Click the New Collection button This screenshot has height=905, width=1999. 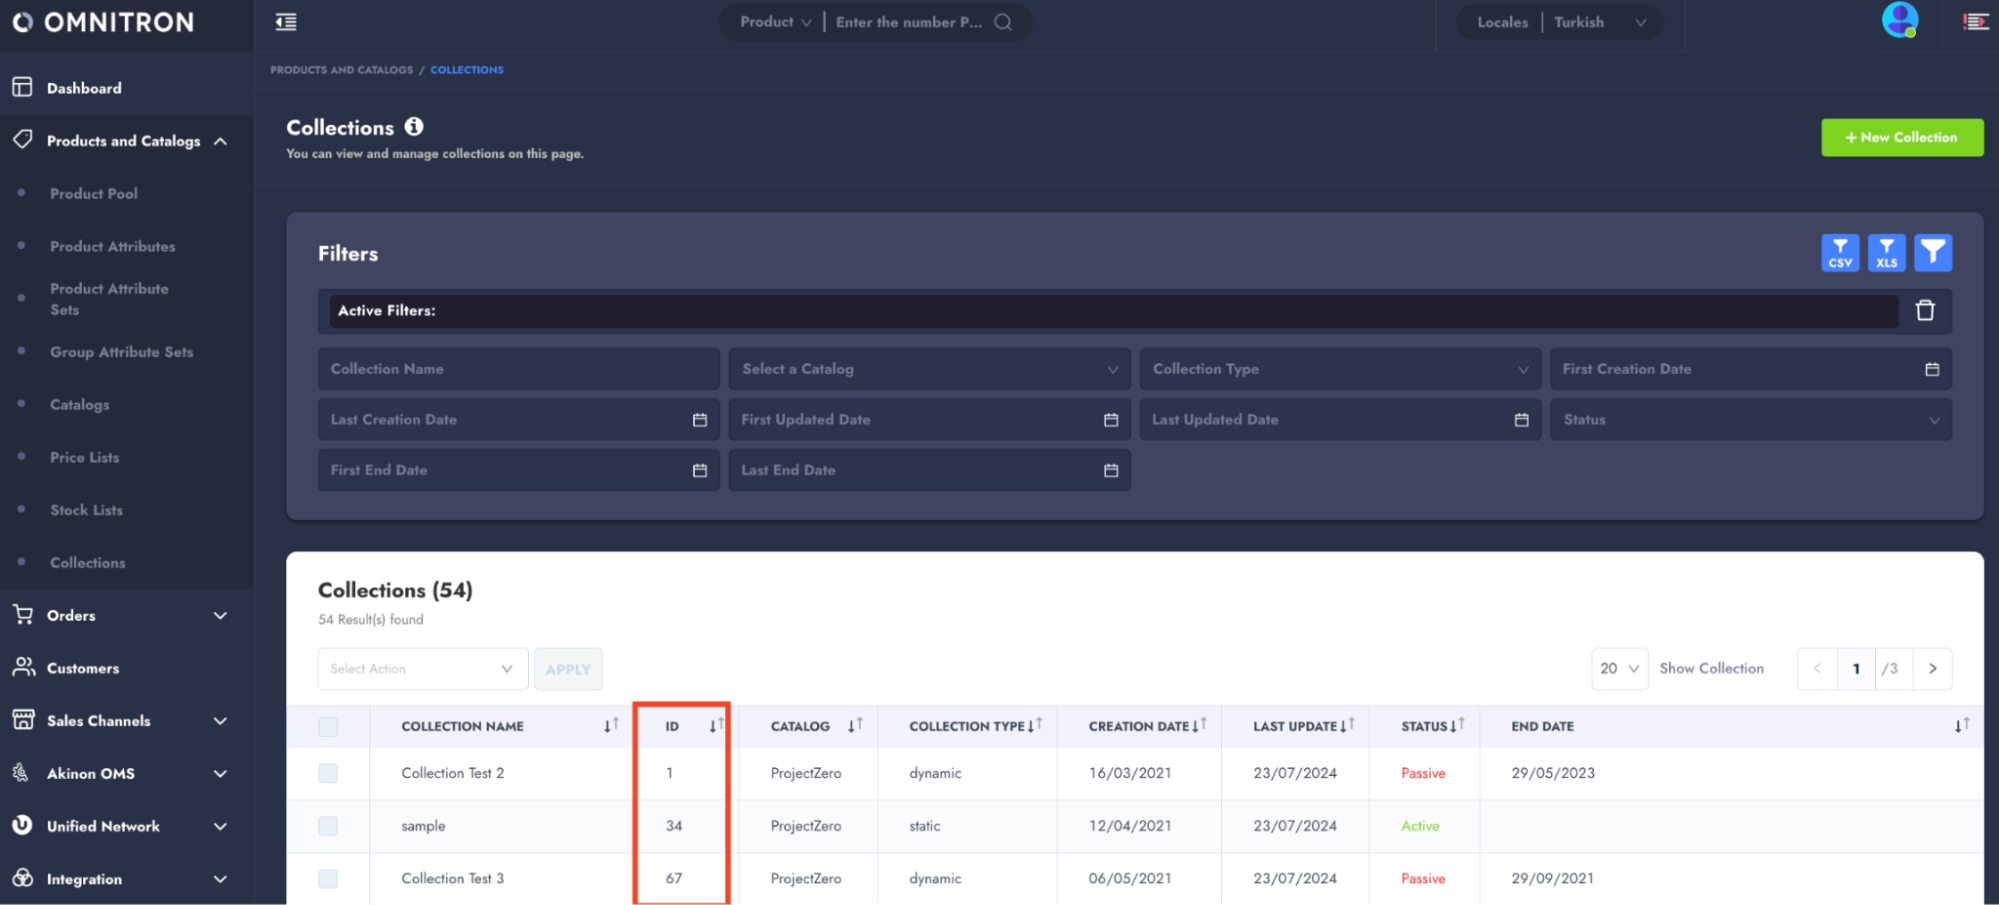[1901, 138]
